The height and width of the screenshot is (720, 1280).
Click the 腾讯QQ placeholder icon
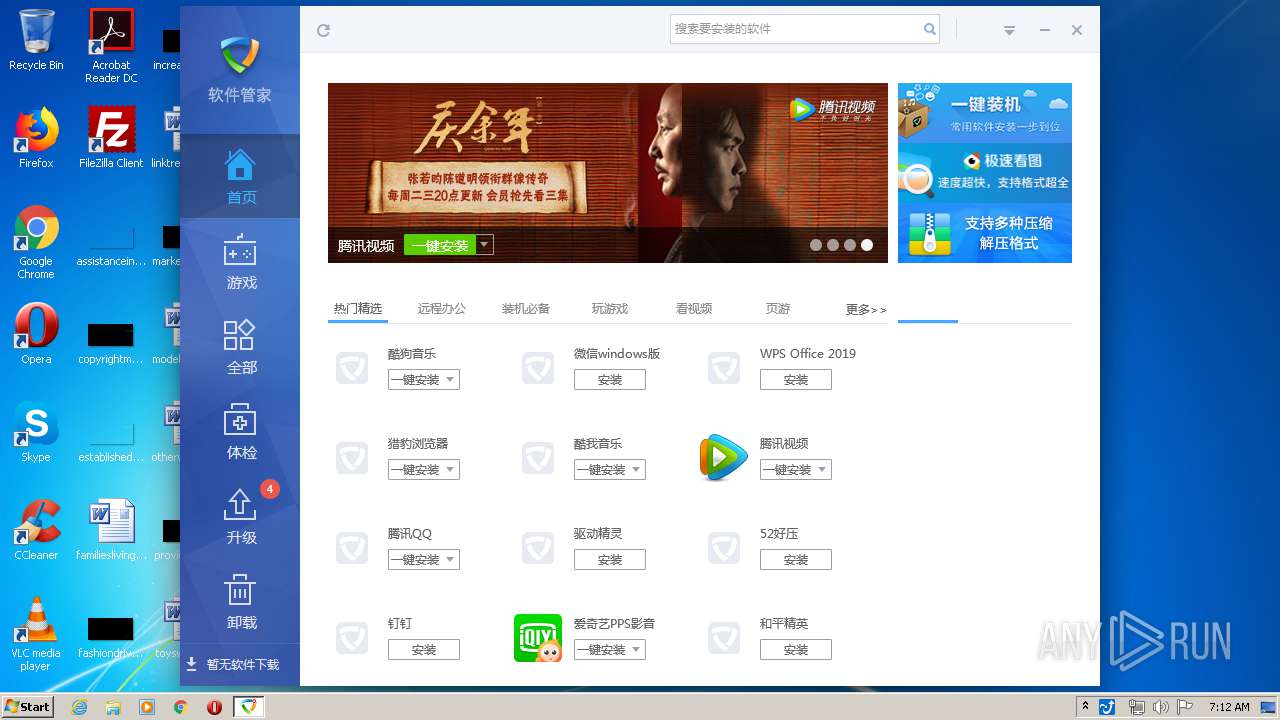coord(352,548)
